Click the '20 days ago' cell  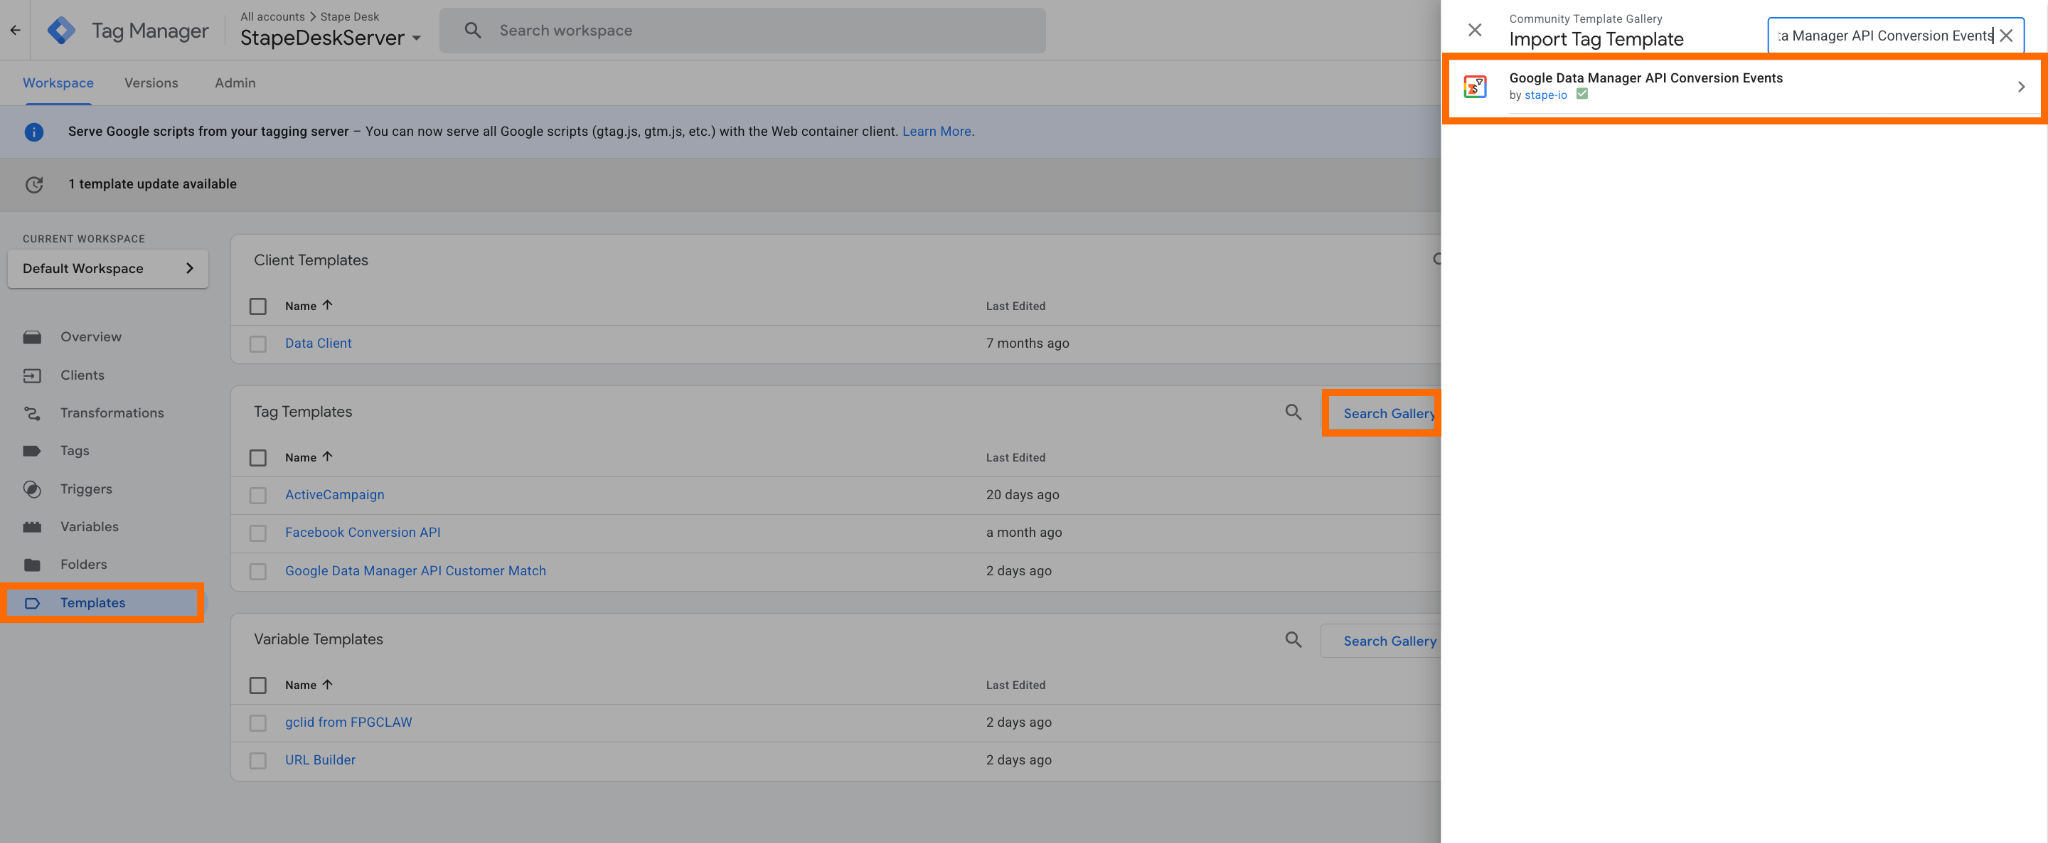coord(1022,495)
